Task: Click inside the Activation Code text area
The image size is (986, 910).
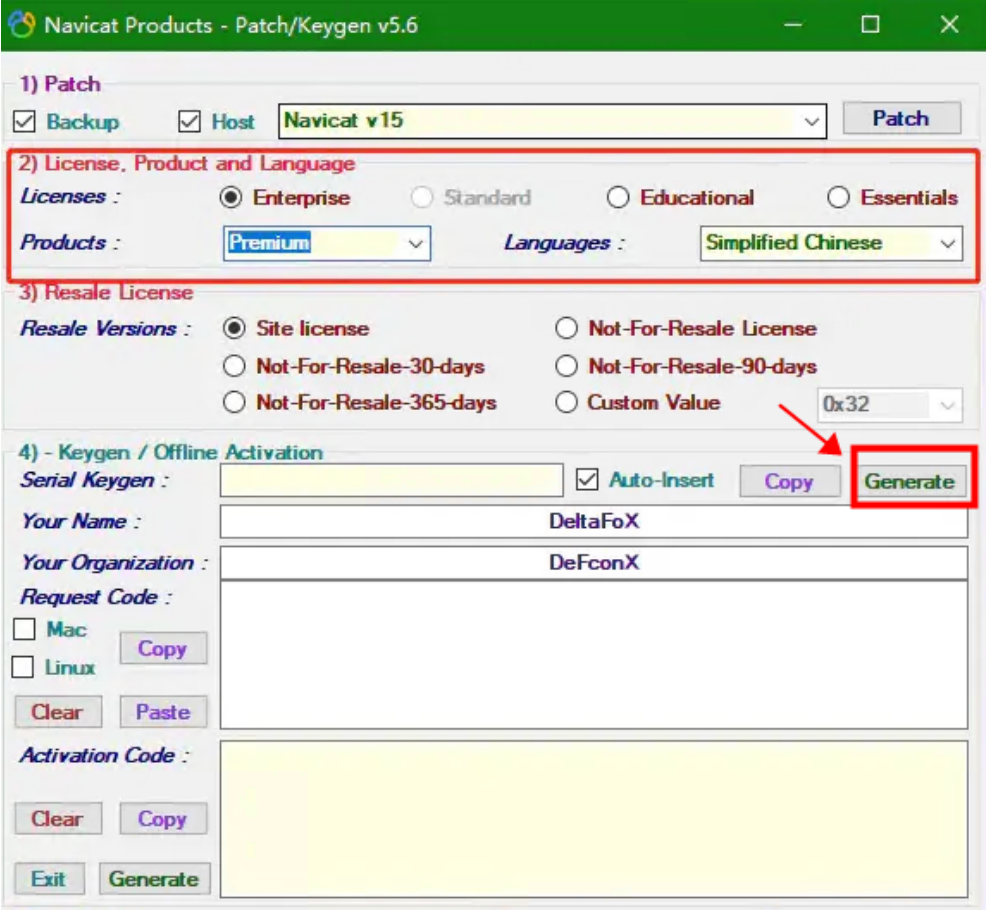Action: click(x=594, y=819)
